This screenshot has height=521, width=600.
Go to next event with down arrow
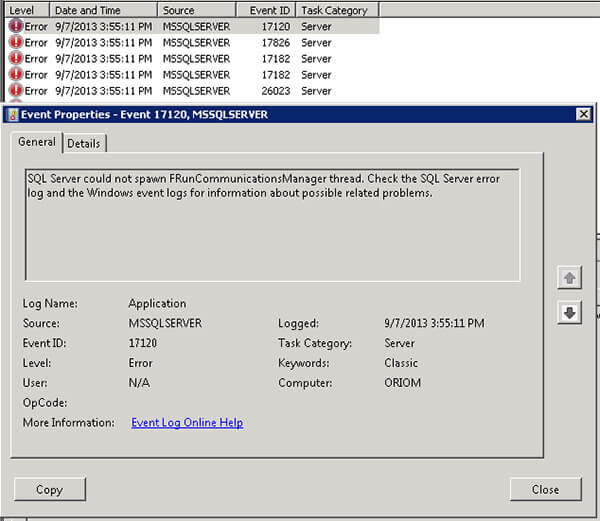click(569, 313)
